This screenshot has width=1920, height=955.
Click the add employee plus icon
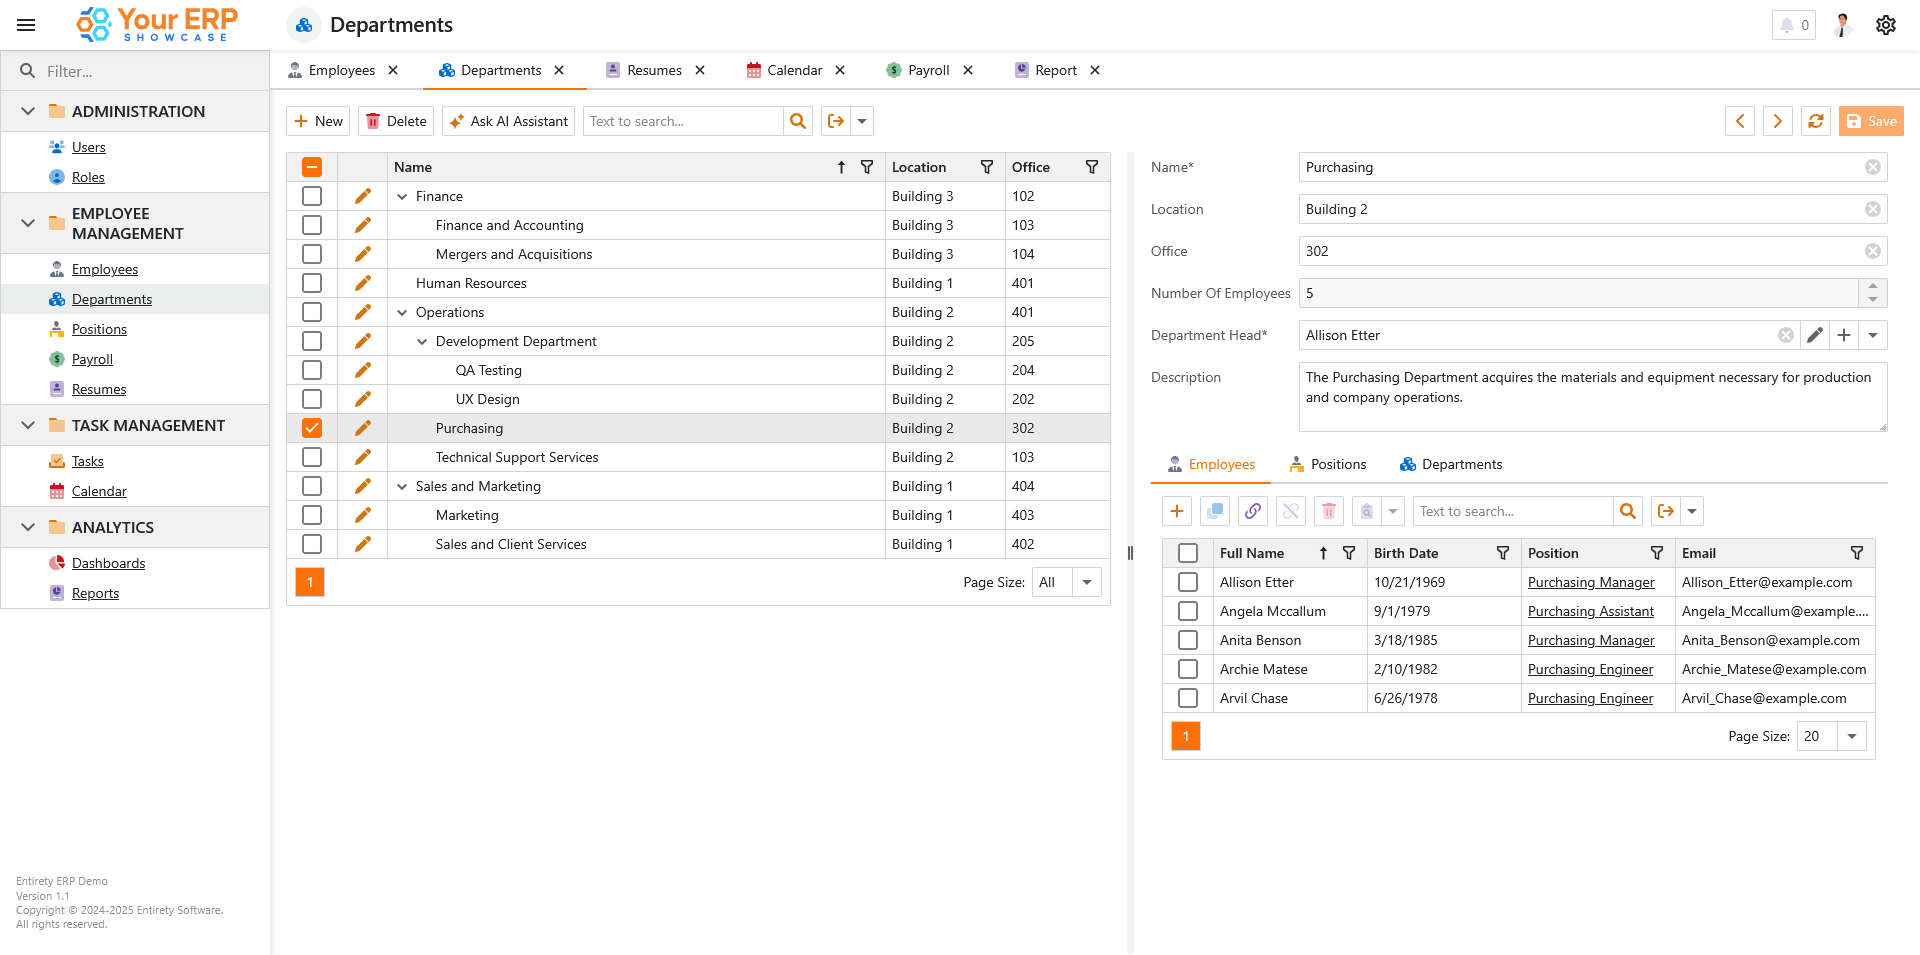coord(1177,511)
